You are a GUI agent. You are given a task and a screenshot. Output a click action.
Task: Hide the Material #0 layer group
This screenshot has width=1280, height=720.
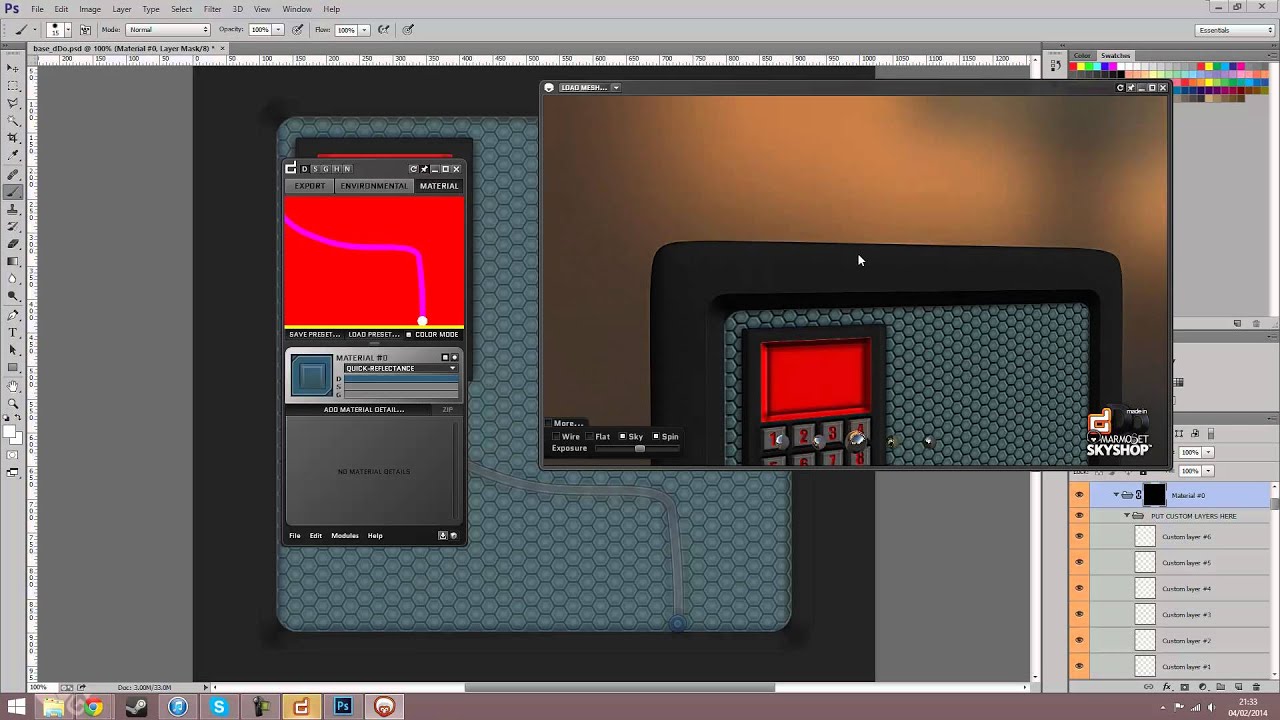1079,495
